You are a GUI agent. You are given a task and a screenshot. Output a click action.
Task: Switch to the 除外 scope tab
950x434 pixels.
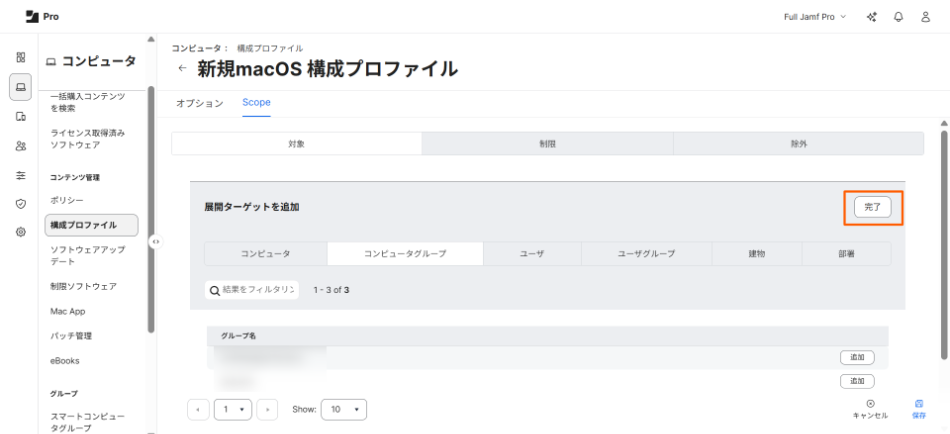tap(798, 144)
